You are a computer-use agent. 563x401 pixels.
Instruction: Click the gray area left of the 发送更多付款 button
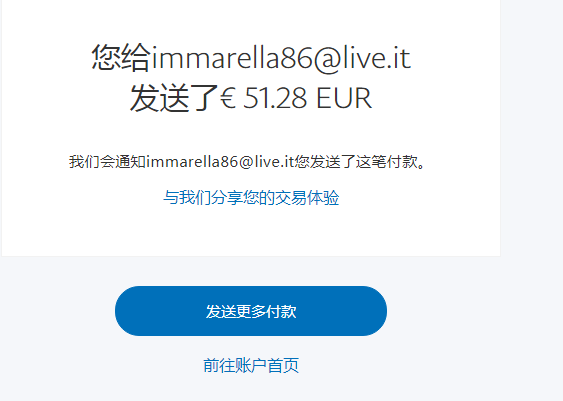click(x=57, y=311)
